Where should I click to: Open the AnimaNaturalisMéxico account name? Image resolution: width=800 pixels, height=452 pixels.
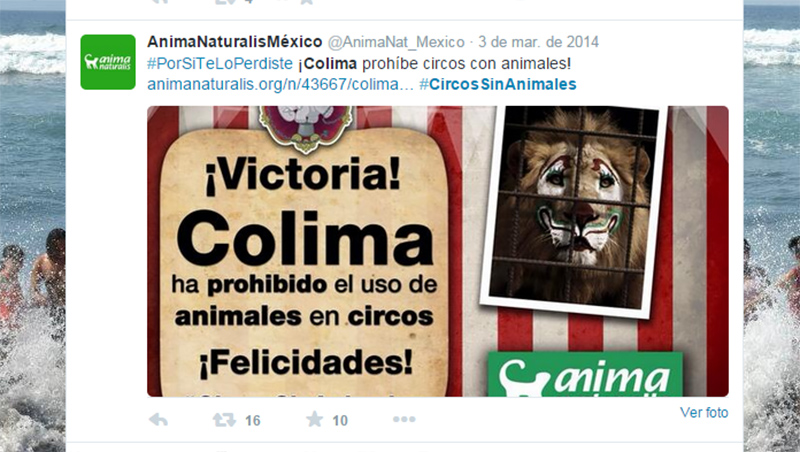[235, 42]
